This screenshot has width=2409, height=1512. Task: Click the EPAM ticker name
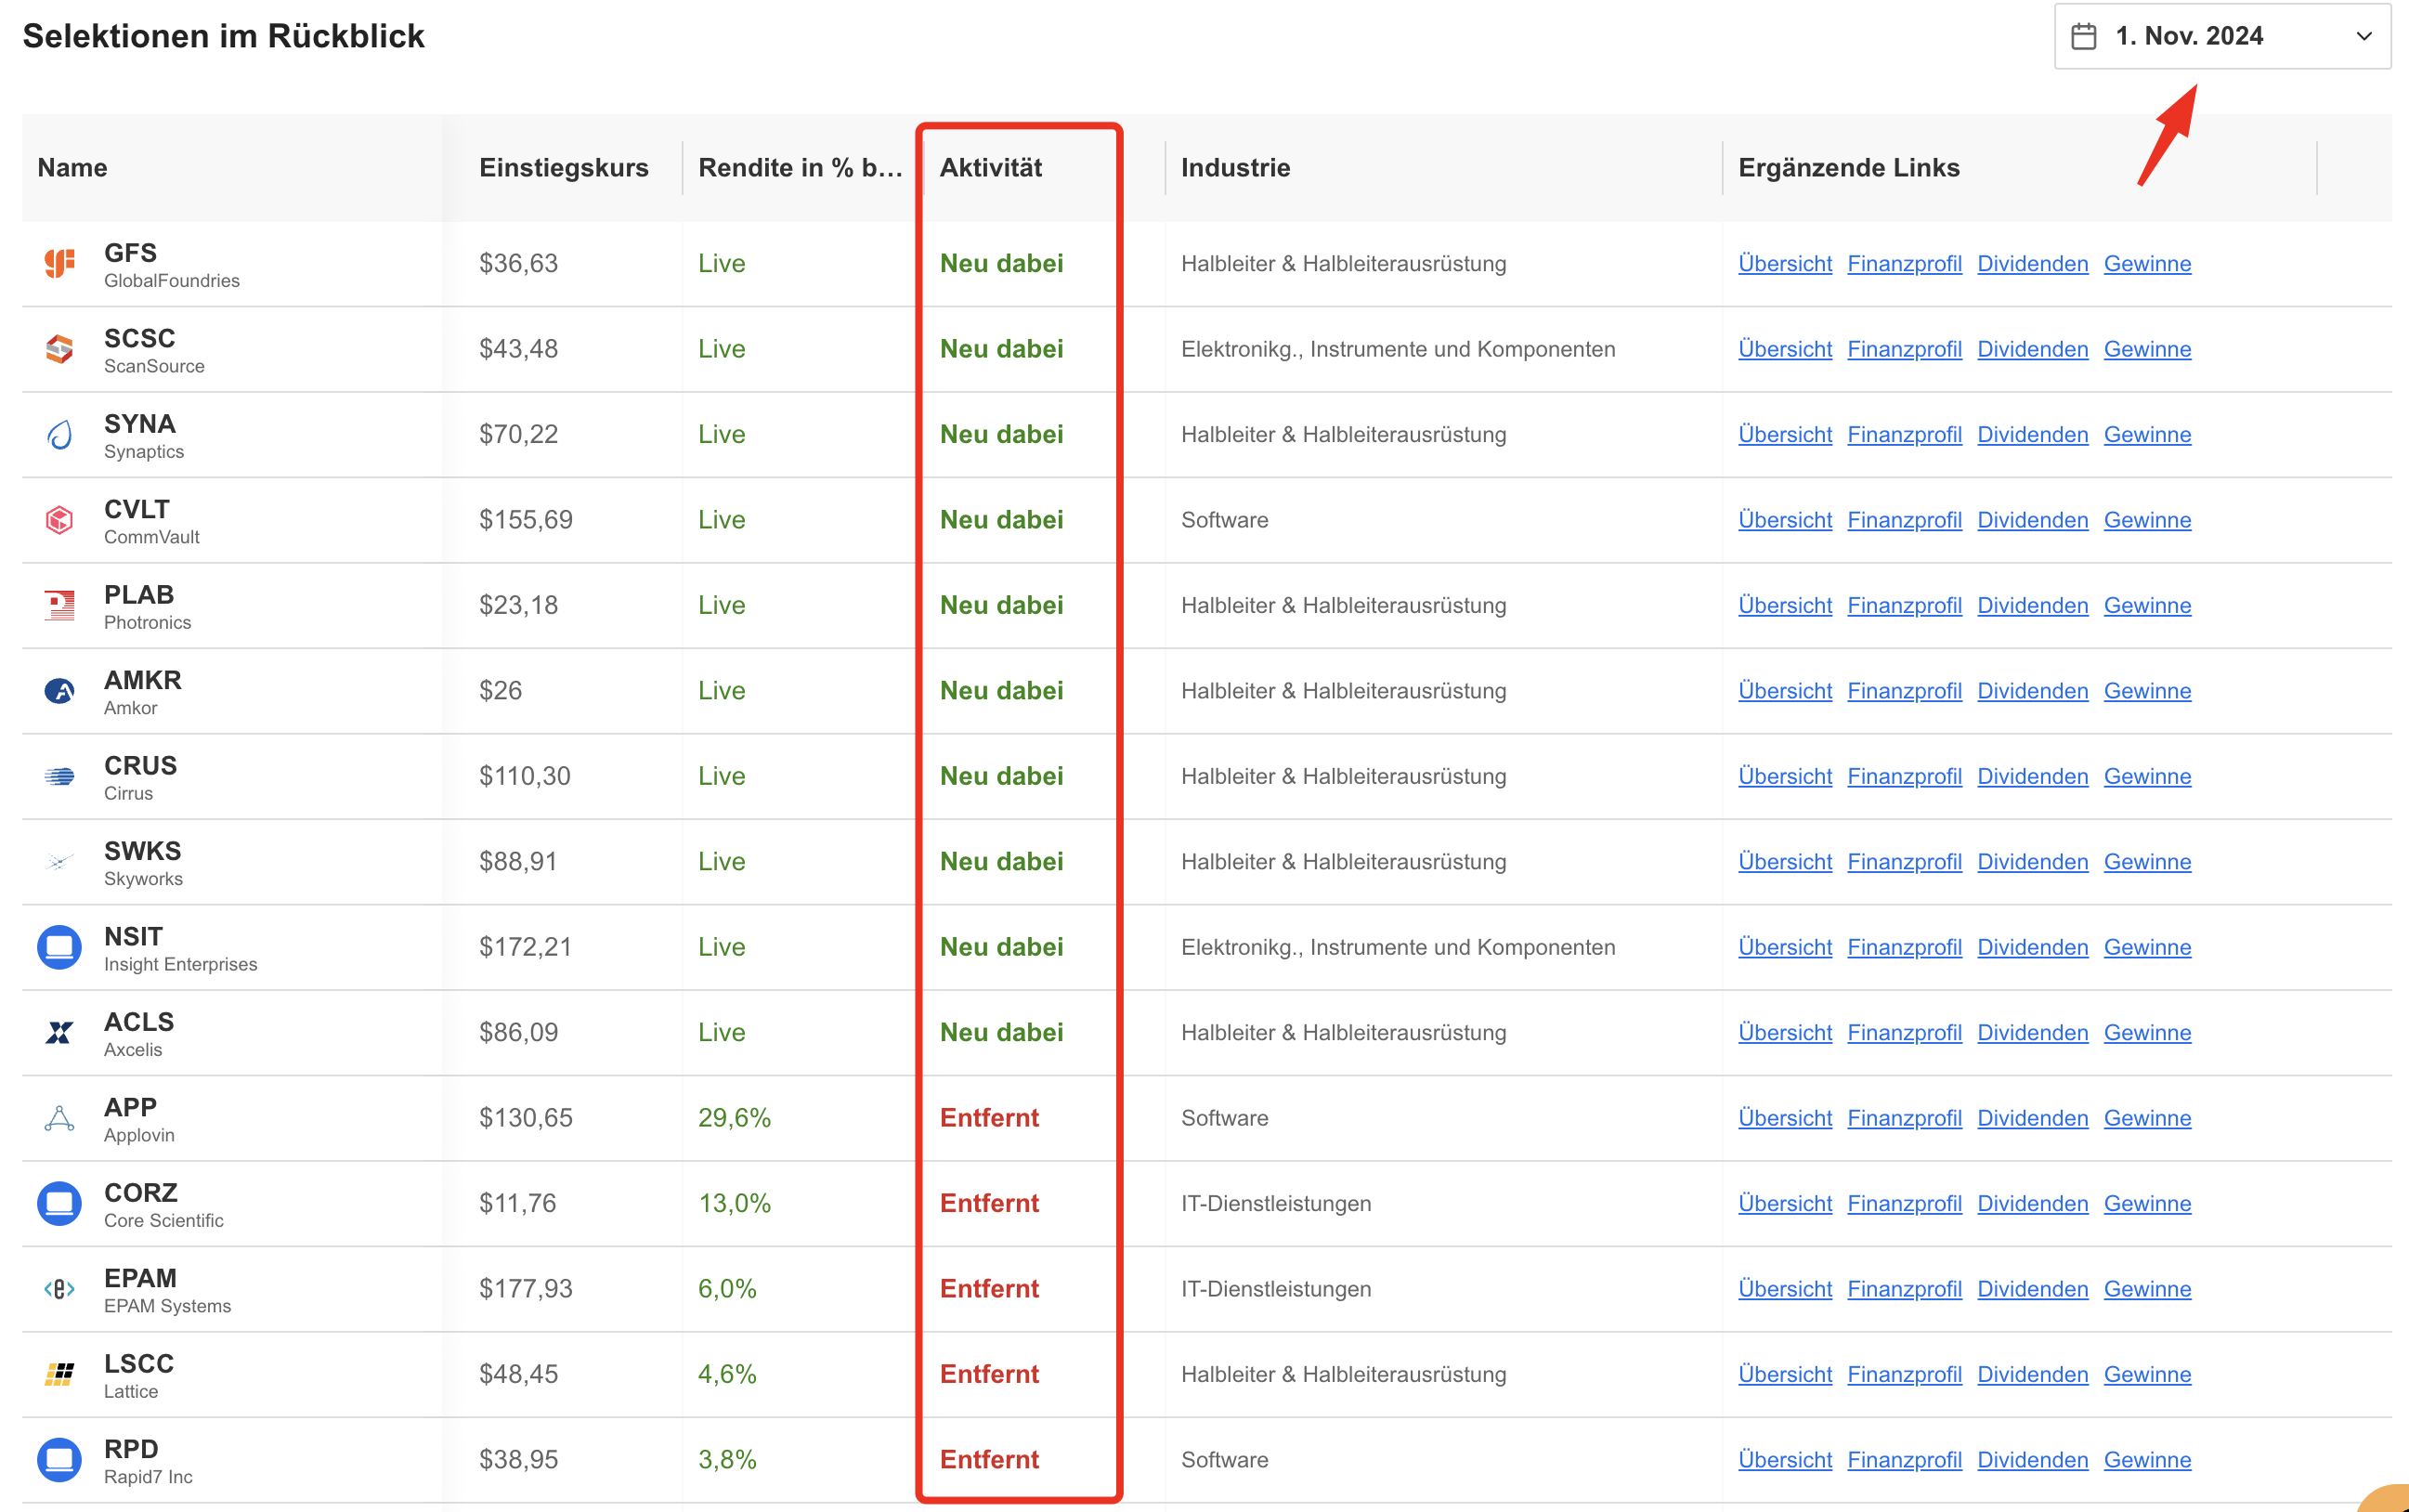(x=140, y=1278)
